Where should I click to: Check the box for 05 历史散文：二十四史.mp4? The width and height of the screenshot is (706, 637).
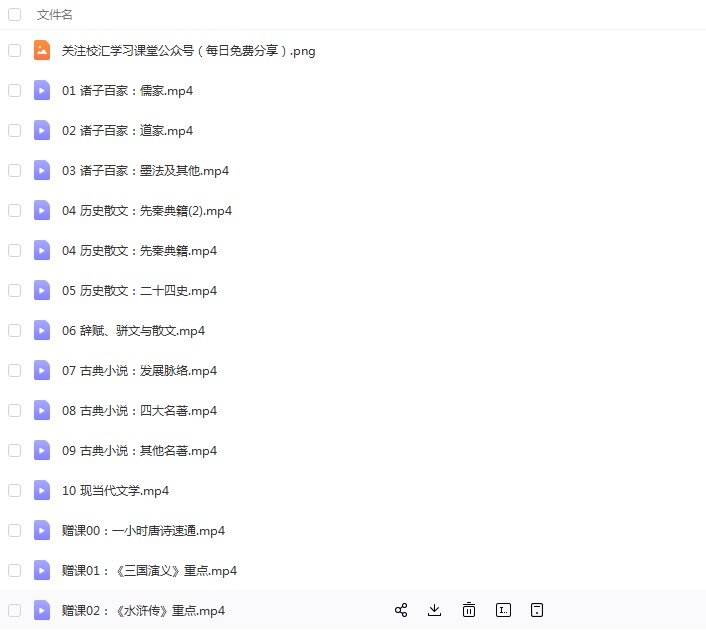tap(14, 290)
